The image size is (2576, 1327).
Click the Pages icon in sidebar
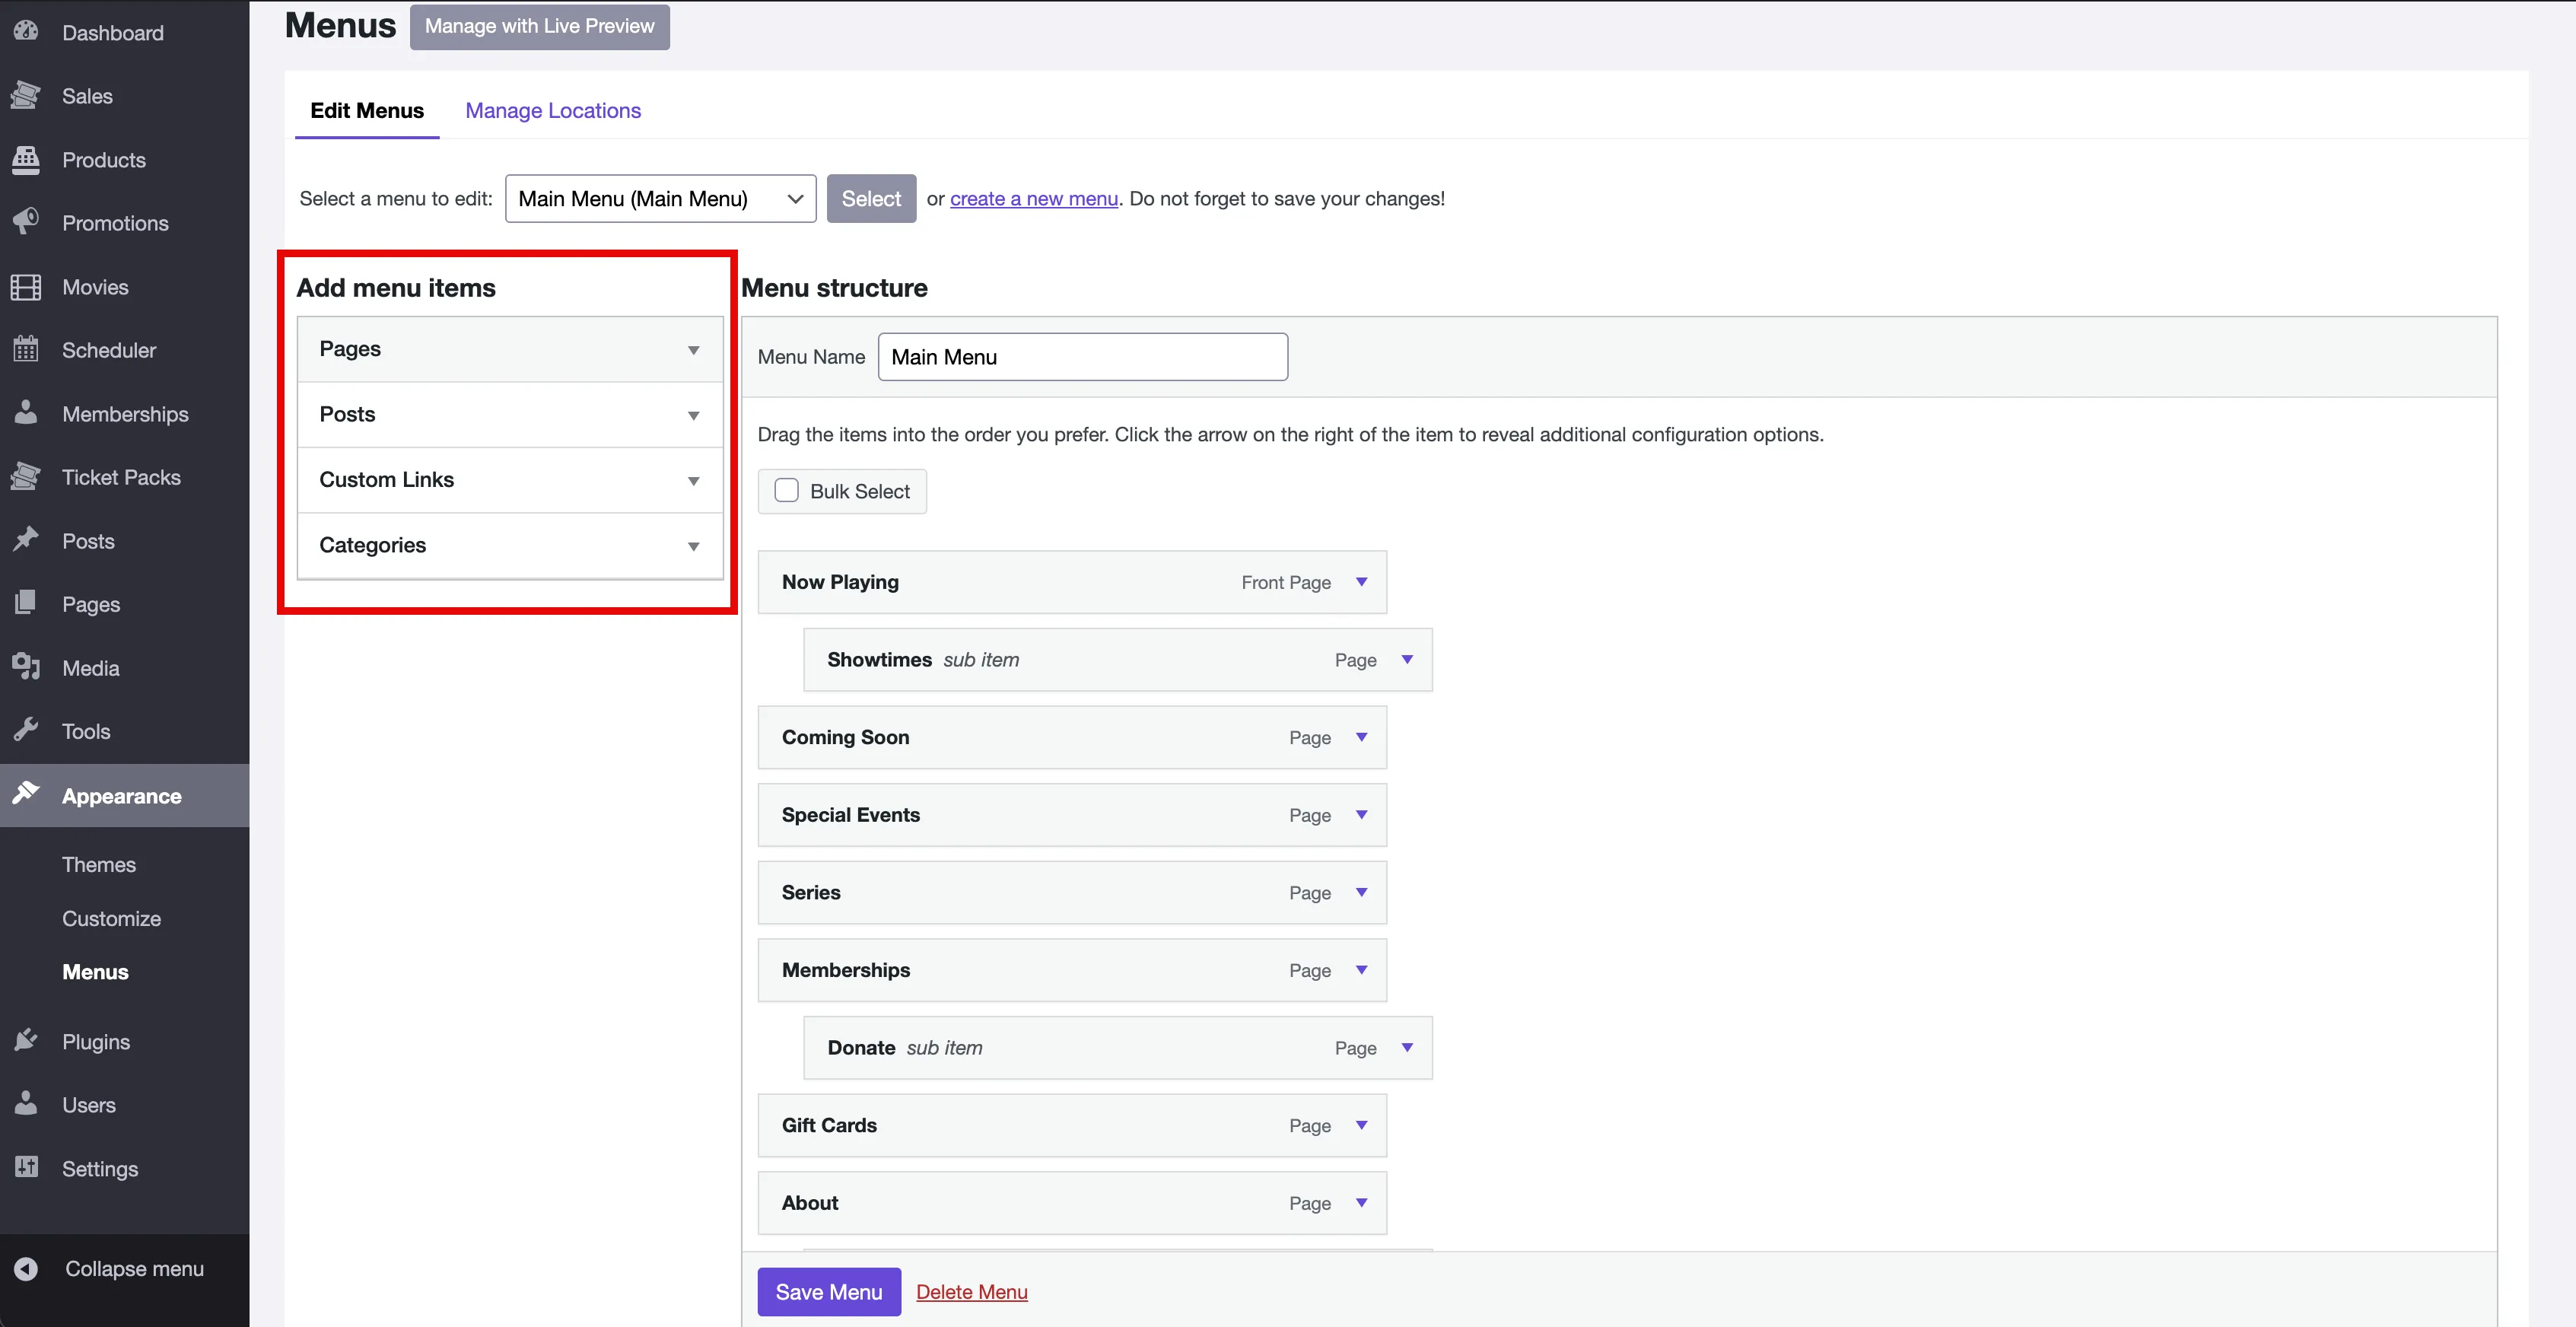[26, 603]
